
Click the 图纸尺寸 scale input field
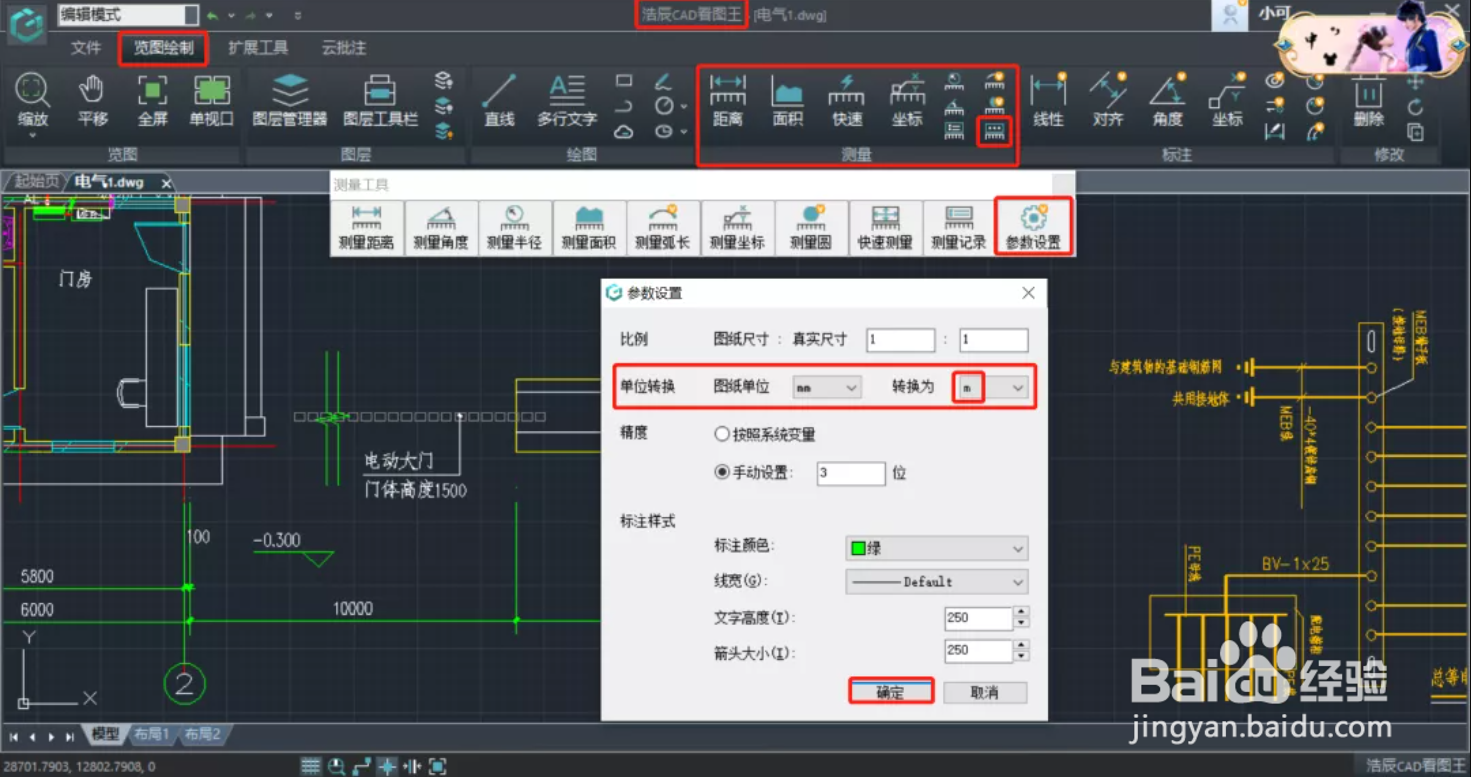pyautogui.click(x=901, y=340)
